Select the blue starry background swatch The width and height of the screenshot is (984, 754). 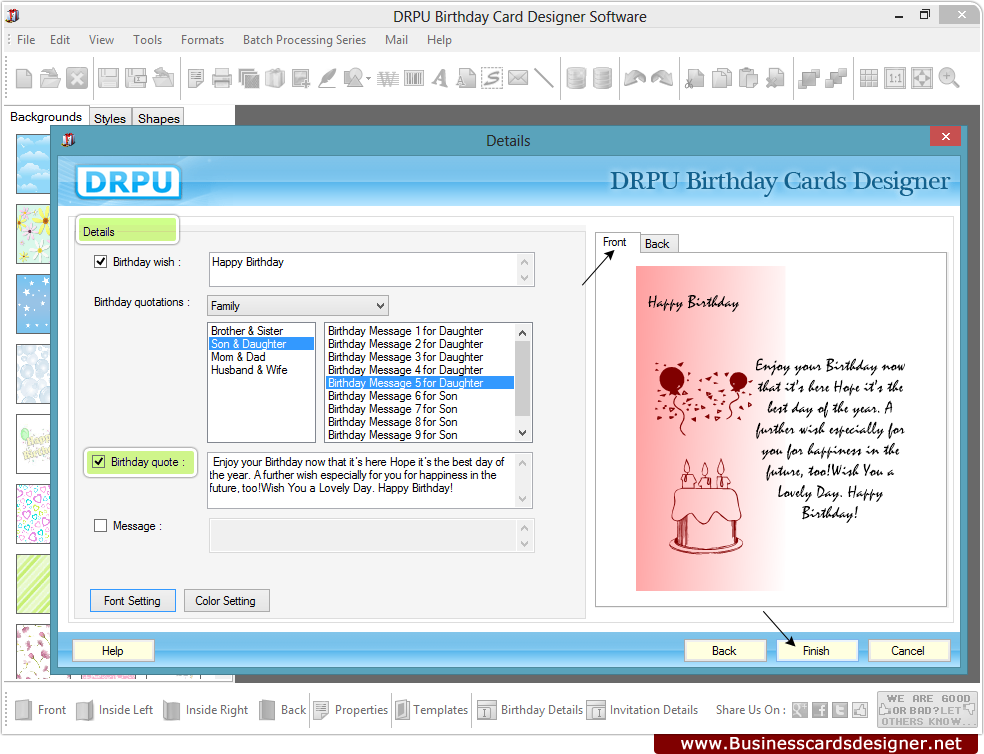tap(33, 304)
